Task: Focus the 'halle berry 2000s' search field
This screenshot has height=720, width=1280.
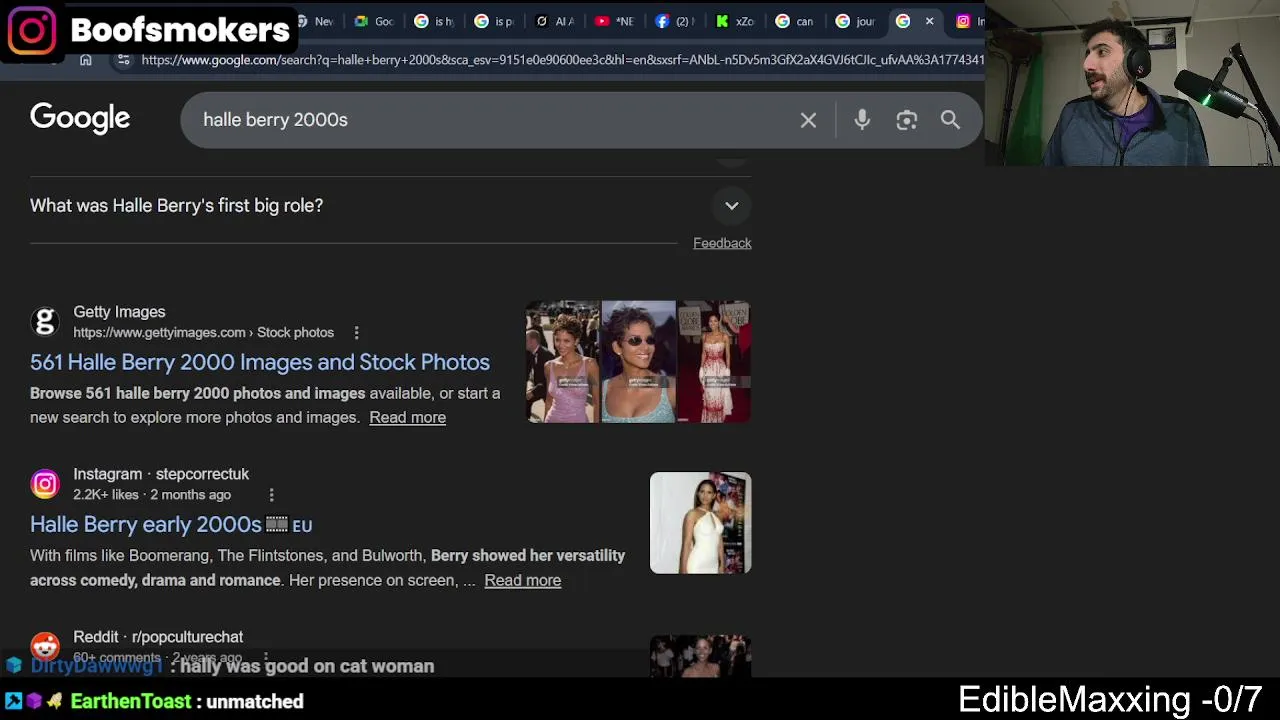Action: coord(490,120)
